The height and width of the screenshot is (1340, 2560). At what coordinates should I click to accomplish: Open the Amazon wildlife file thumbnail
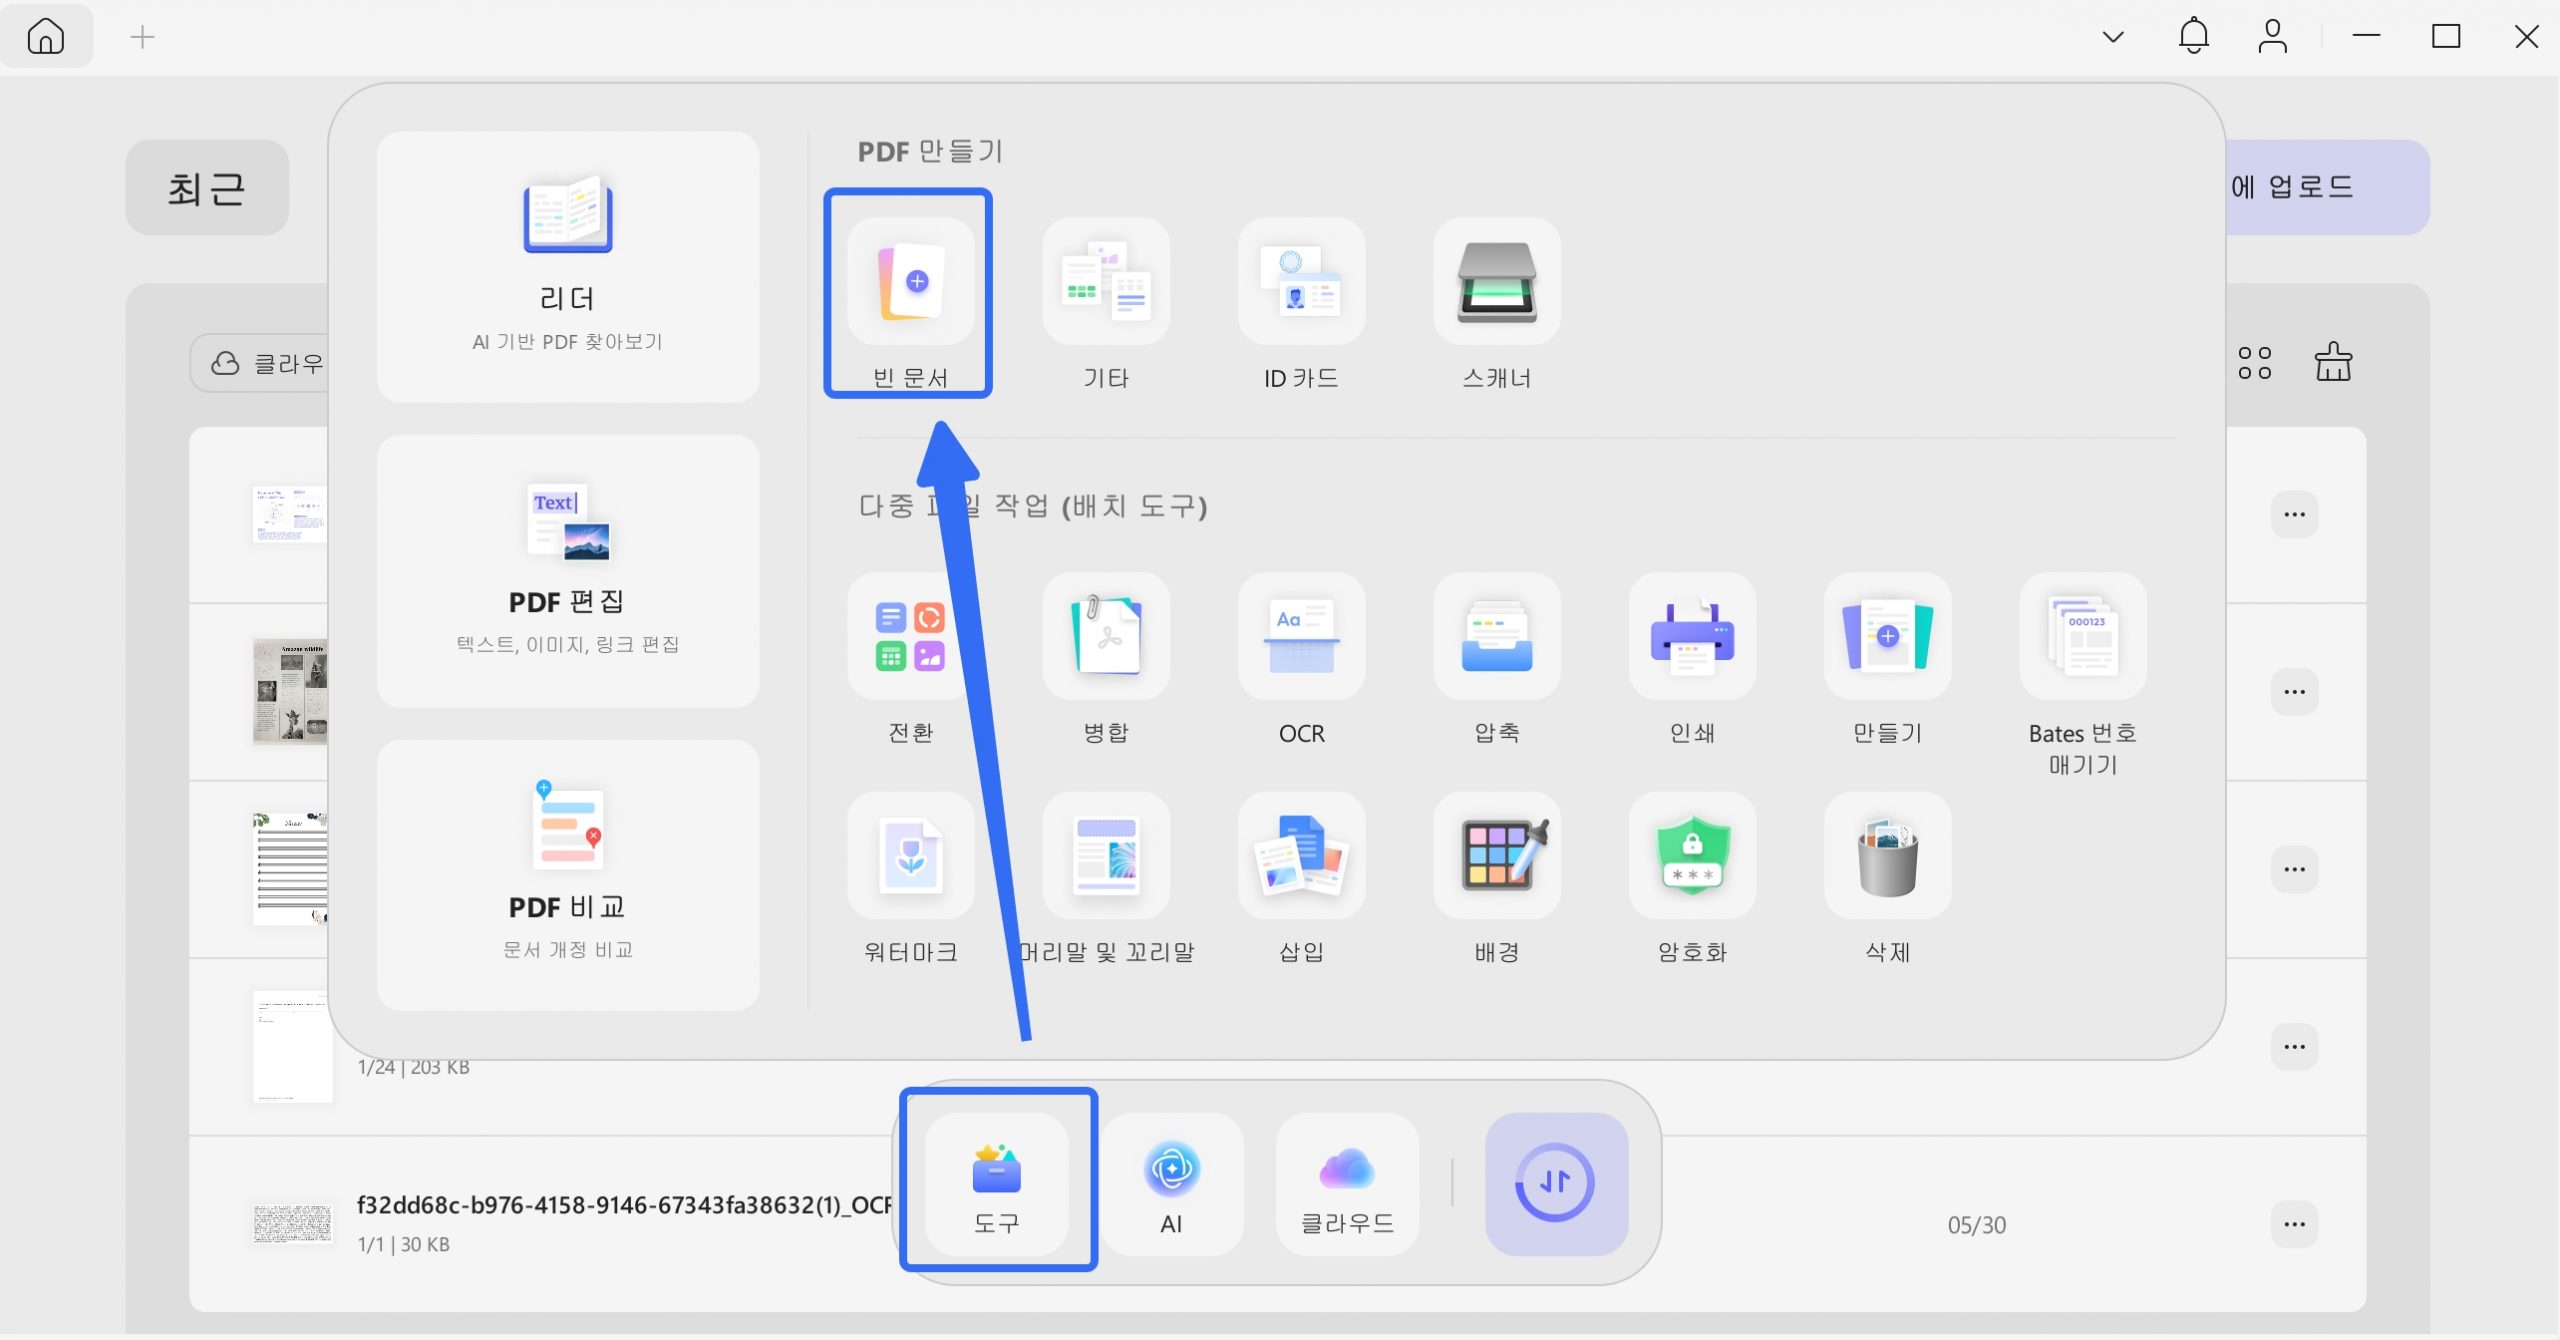290,692
